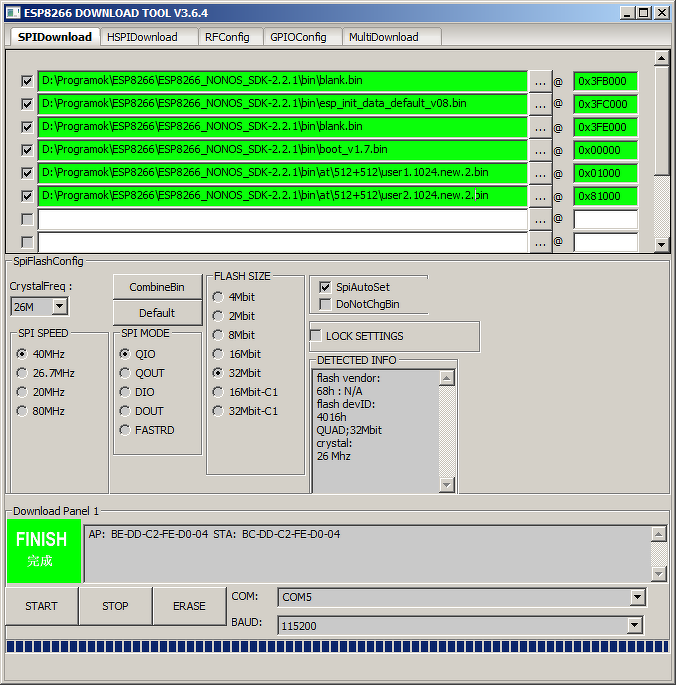
Task: Click file list scrollbar down arrow
Action: [x=662, y=245]
